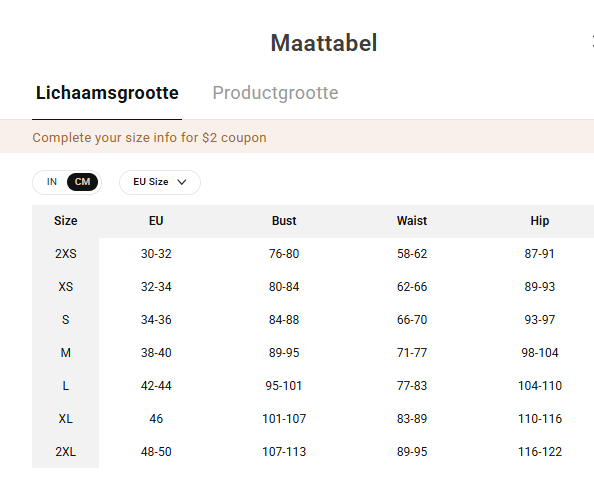This screenshot has height=477, width=594.
Task: Click the $2 coupon size info banner
Action: click(x=297, y=138)
